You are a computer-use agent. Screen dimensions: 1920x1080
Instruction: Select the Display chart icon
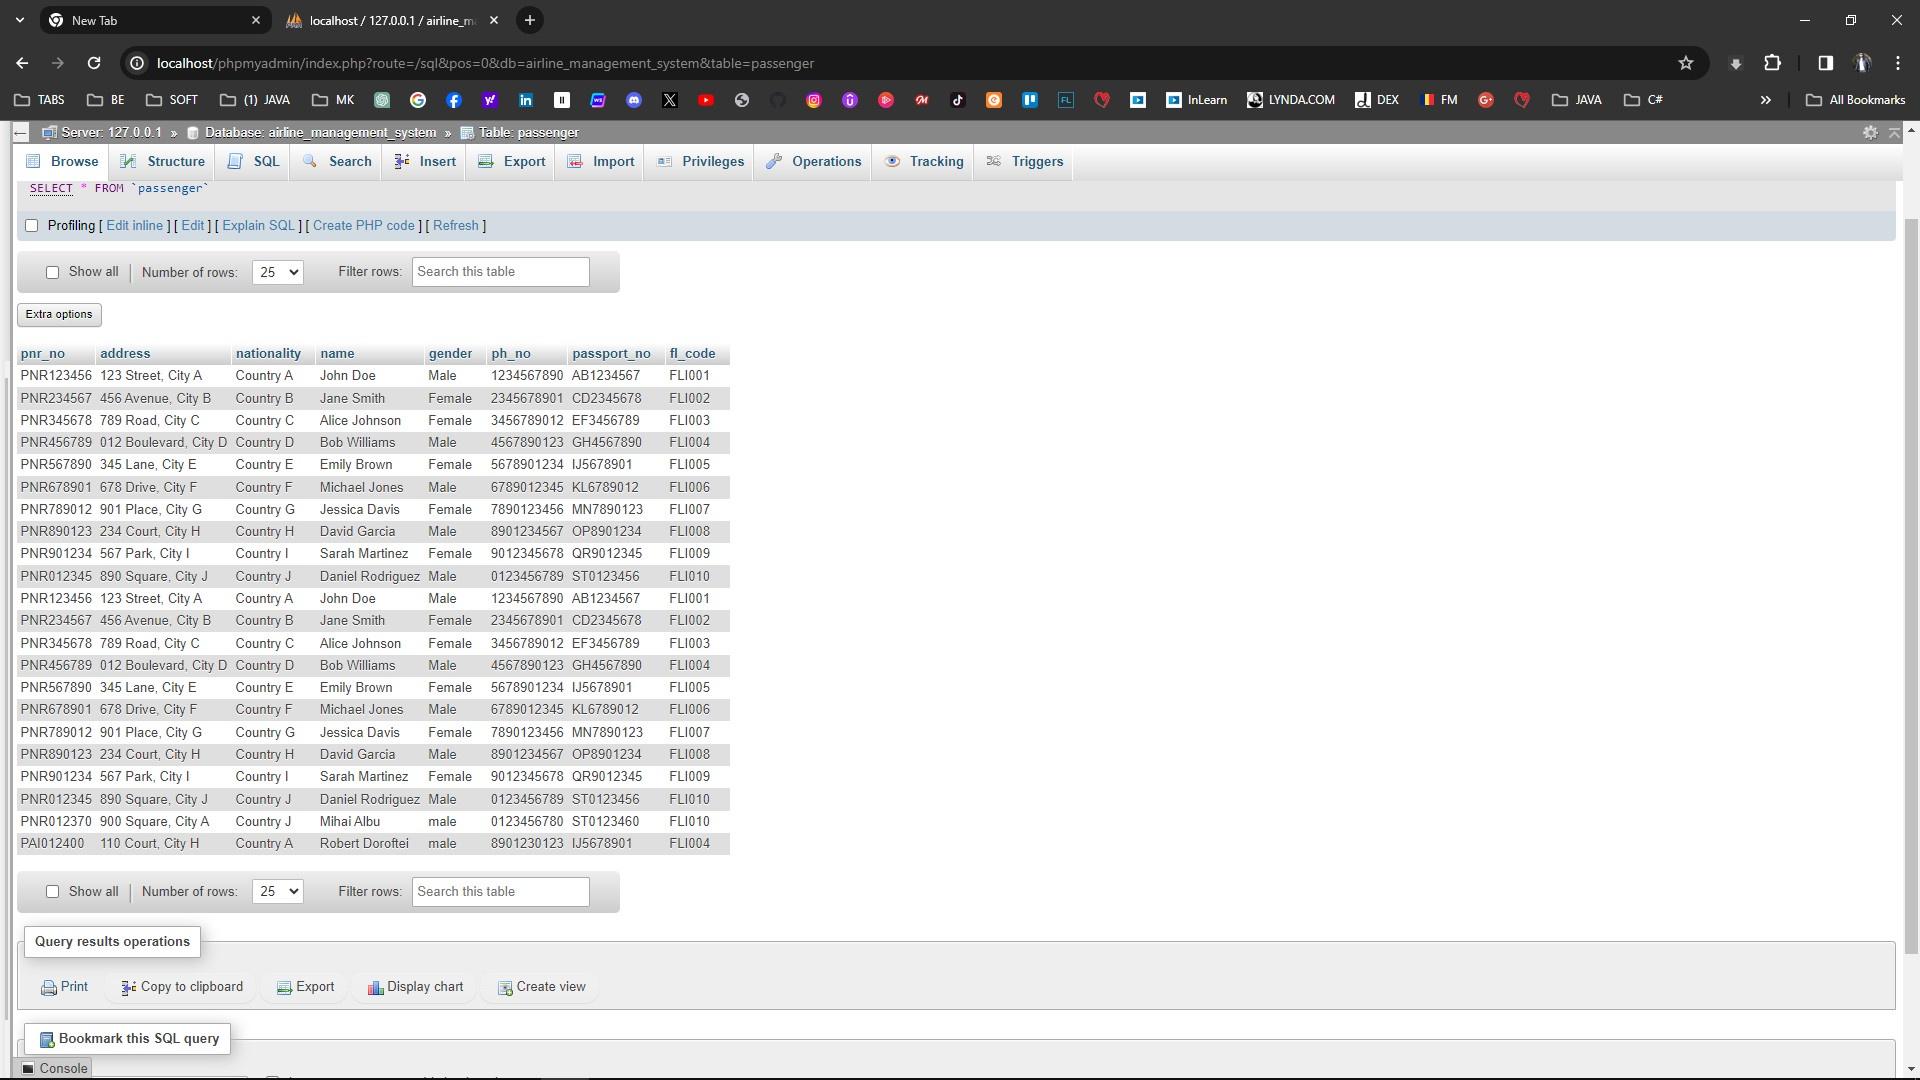[375, 987]
